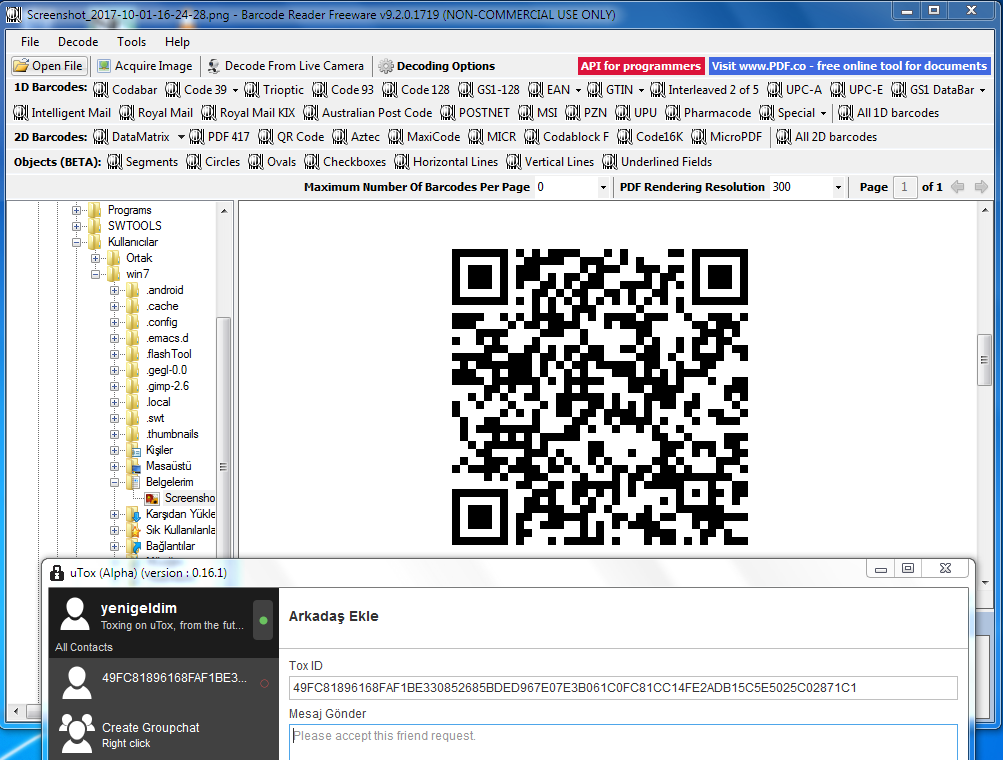The image size is (1003, 760).
Task: Open the DataMatrix dropdown arrow
Action: tap(181, 137)
